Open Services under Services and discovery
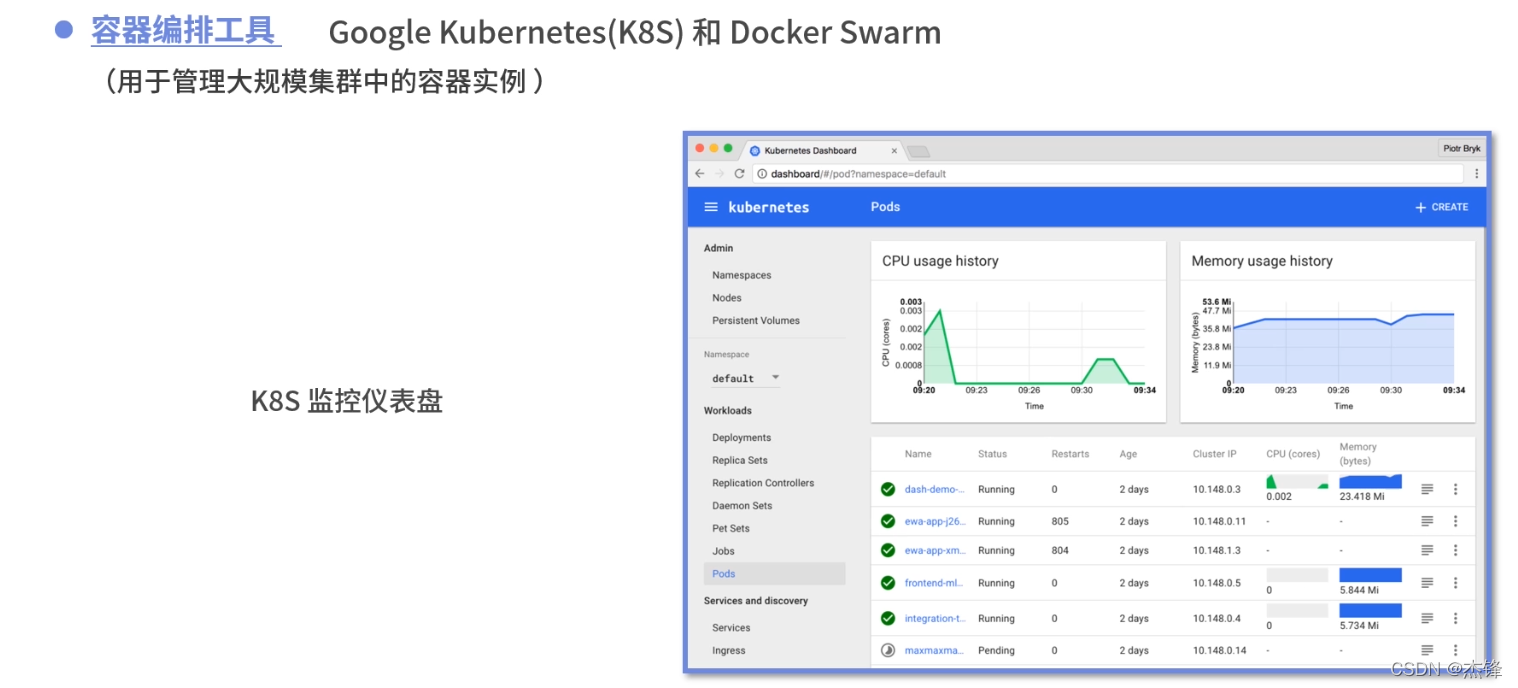The image size is (1518, 688). (x=731, y=628)
